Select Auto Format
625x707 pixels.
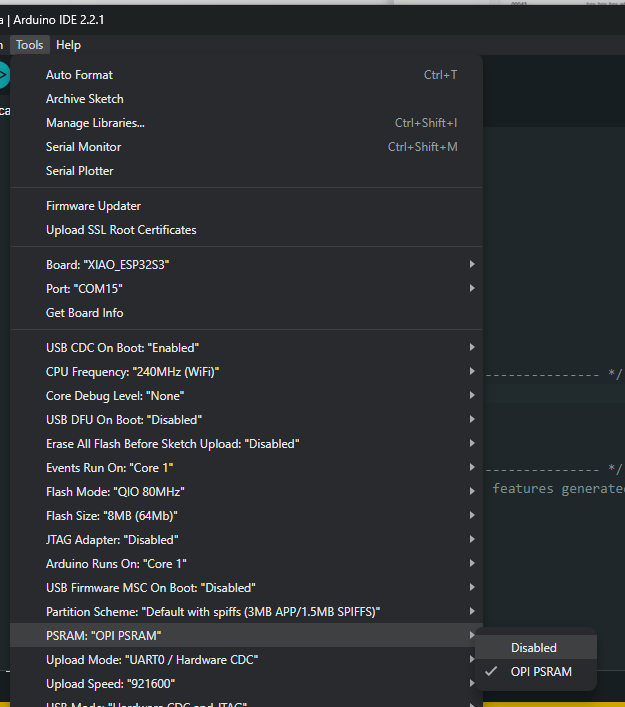(x=79, y=75)
